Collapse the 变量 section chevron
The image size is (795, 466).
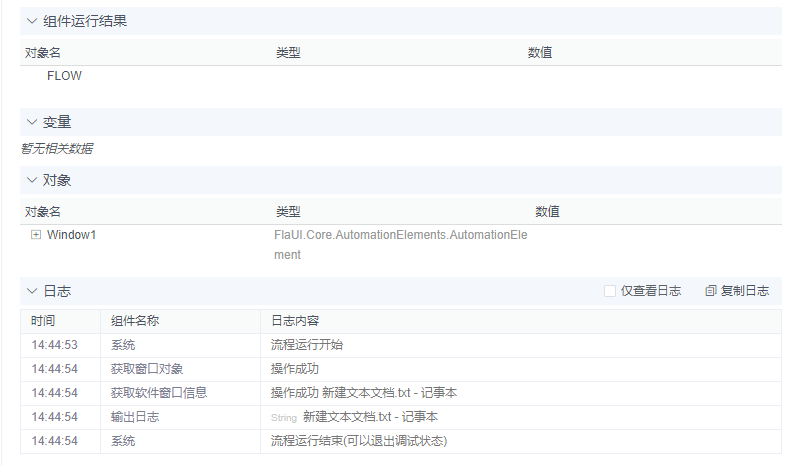click(x=32, y=122)
